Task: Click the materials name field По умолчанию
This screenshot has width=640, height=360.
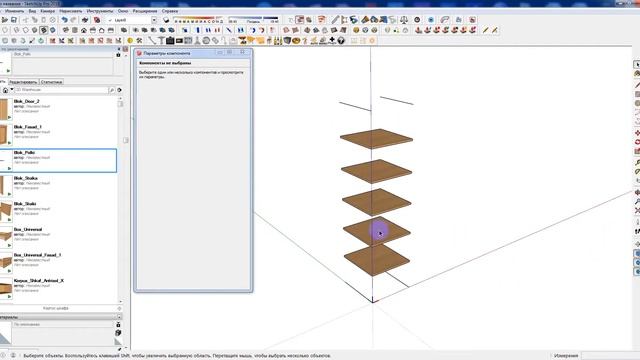Action: (x=63, y=324)
